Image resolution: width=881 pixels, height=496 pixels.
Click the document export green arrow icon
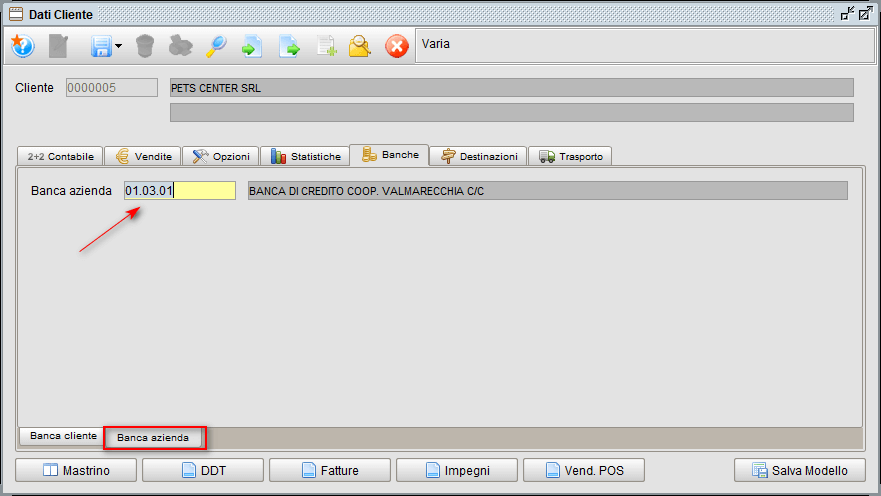(289, 46)
